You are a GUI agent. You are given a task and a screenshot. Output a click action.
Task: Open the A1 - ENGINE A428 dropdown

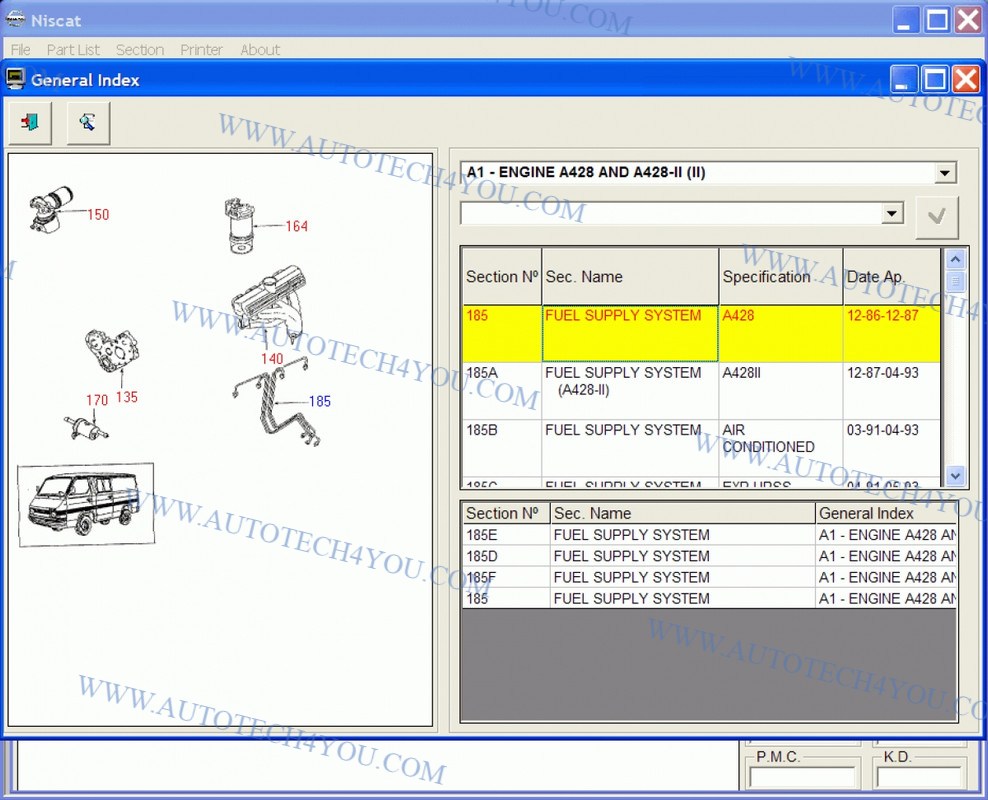(944, 173)
